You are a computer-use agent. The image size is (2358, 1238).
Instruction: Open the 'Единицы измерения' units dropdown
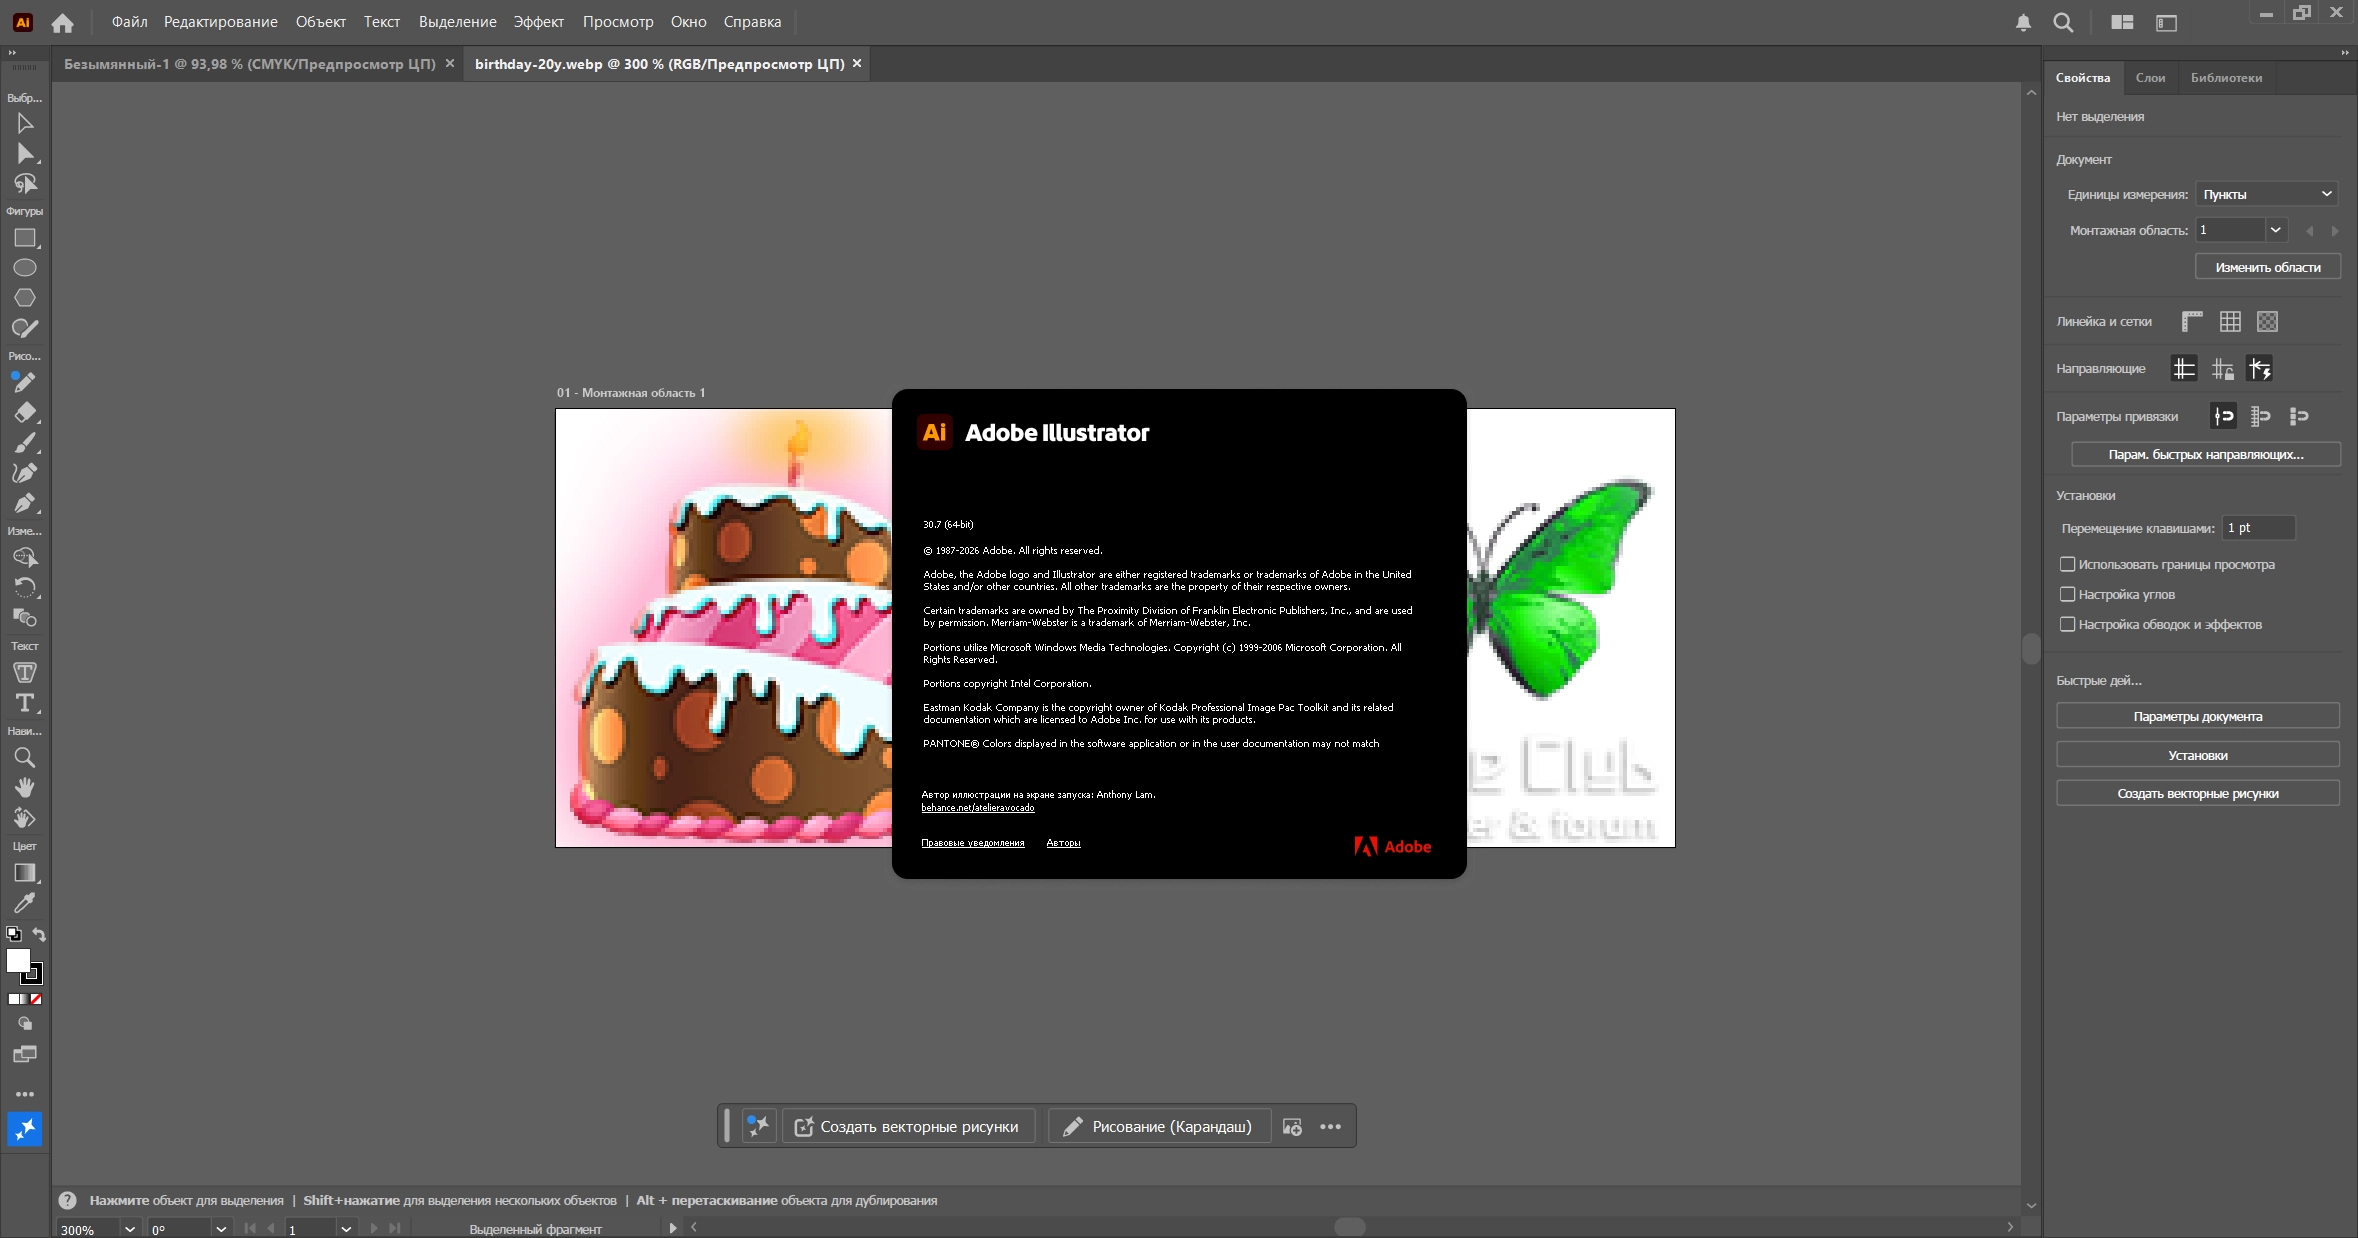click(2268, 194)
